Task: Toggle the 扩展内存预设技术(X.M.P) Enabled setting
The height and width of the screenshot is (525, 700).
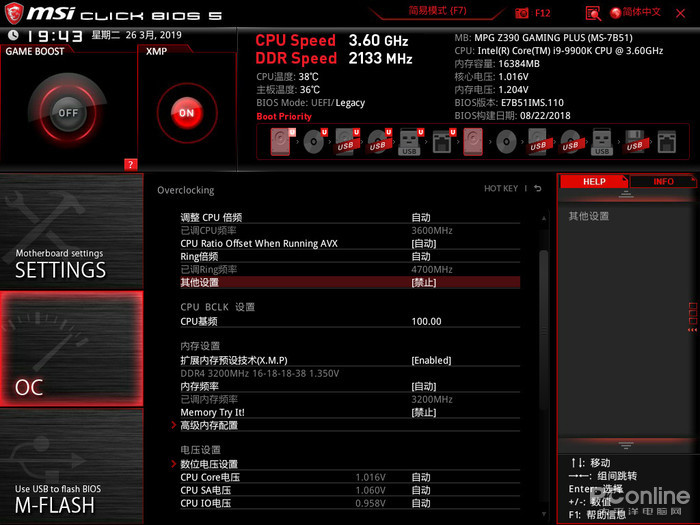Action: pos(431,360)
